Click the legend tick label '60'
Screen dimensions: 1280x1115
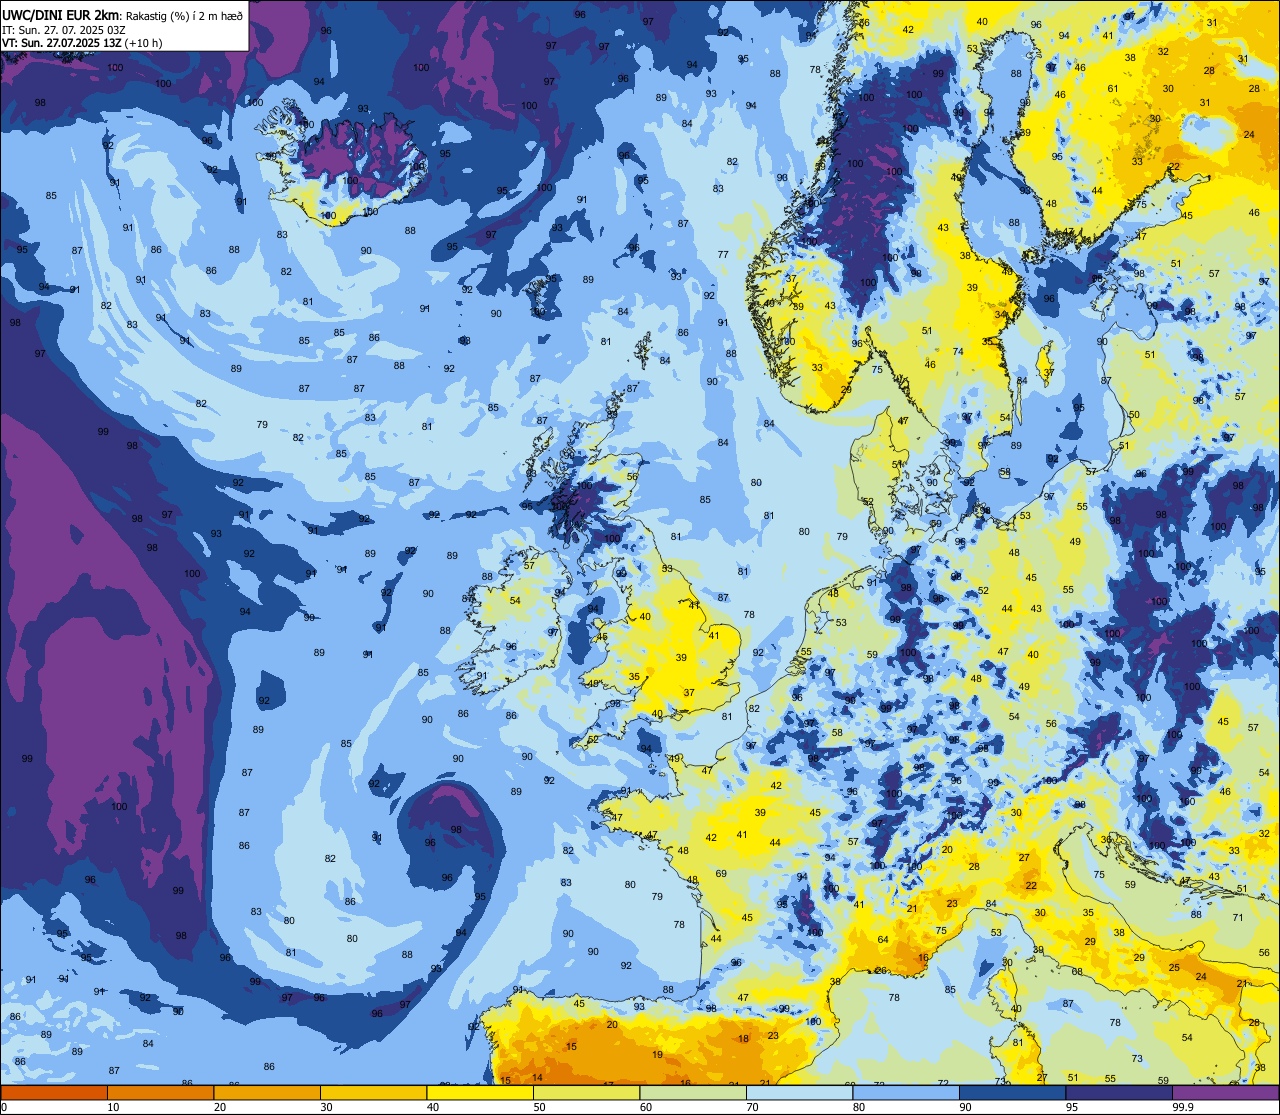click(646, 1108)
